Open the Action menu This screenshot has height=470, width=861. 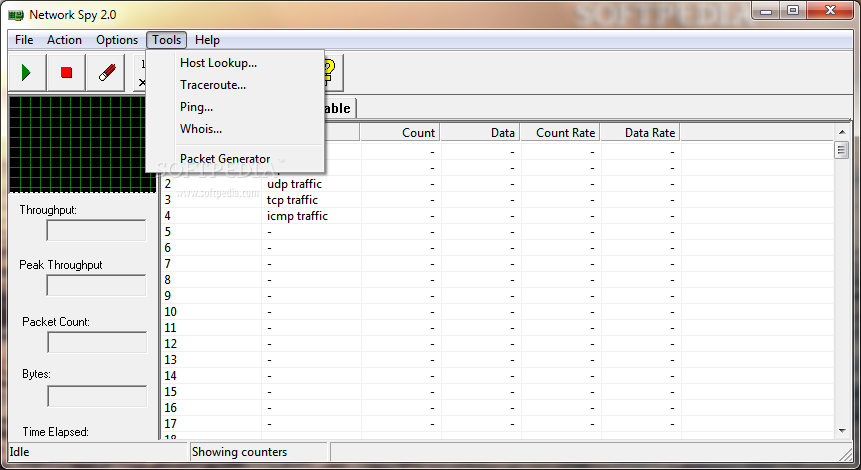[64, 40]
